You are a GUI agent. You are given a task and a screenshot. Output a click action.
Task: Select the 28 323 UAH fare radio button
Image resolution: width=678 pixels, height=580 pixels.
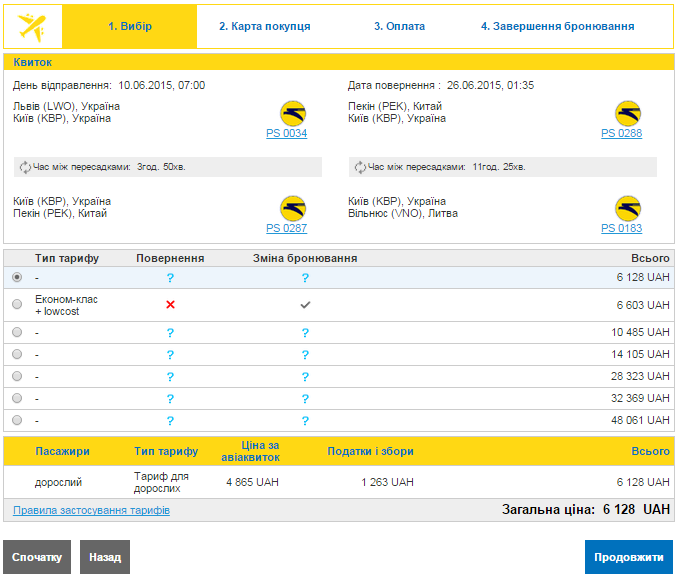[17, 376]
